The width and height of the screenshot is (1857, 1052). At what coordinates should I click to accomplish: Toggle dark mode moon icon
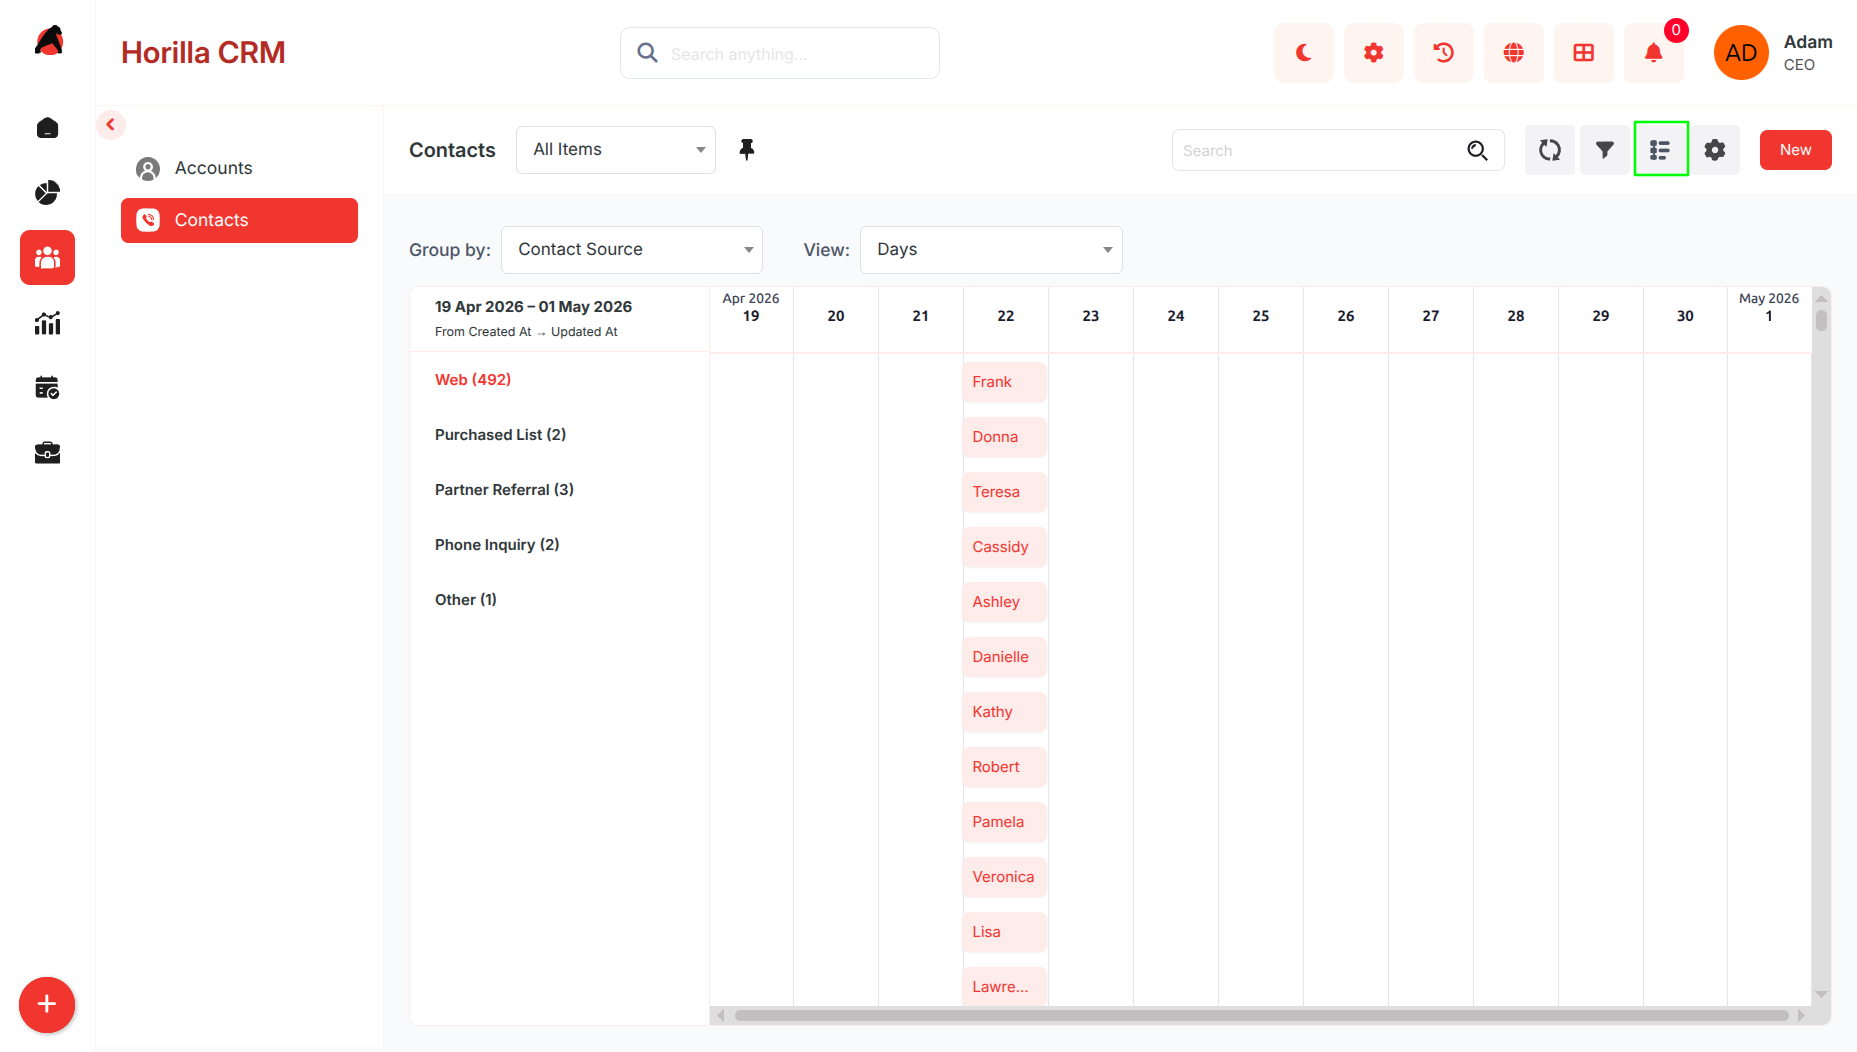point(1303,53)
